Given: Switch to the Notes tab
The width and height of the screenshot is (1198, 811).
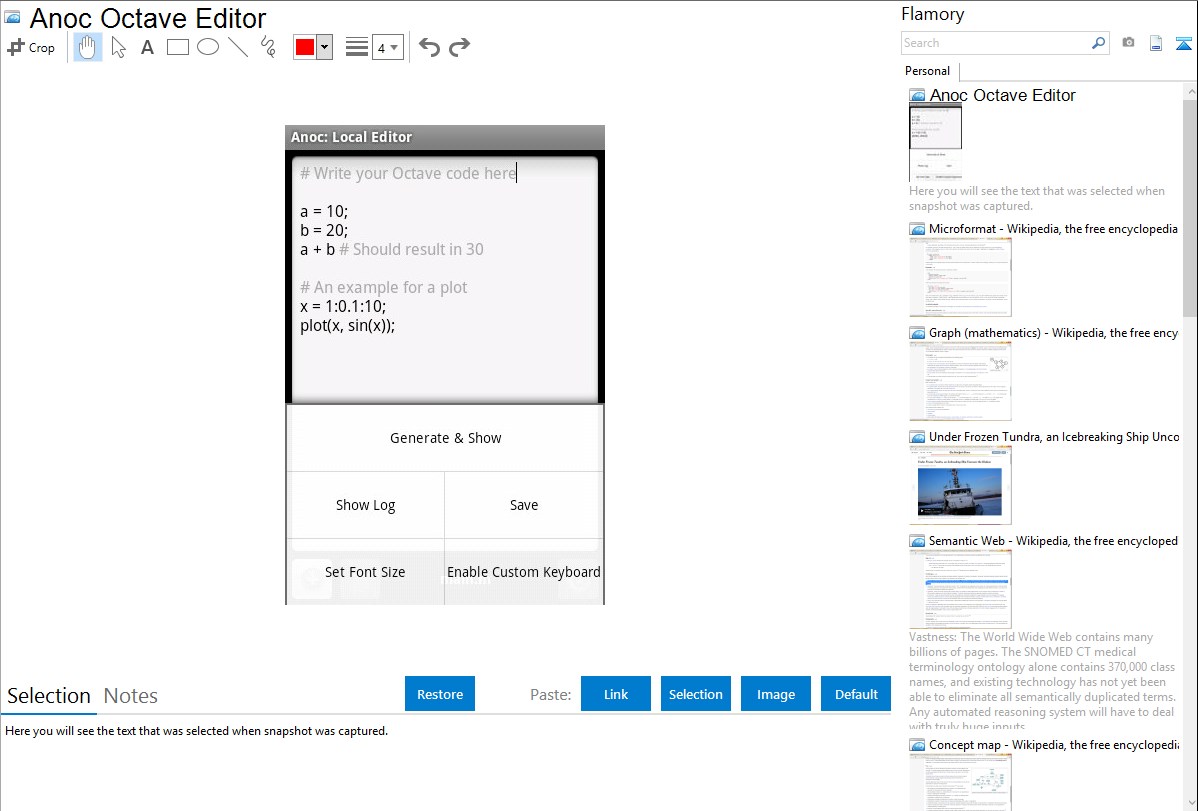Looking at the screenshot, I should 131,696.
